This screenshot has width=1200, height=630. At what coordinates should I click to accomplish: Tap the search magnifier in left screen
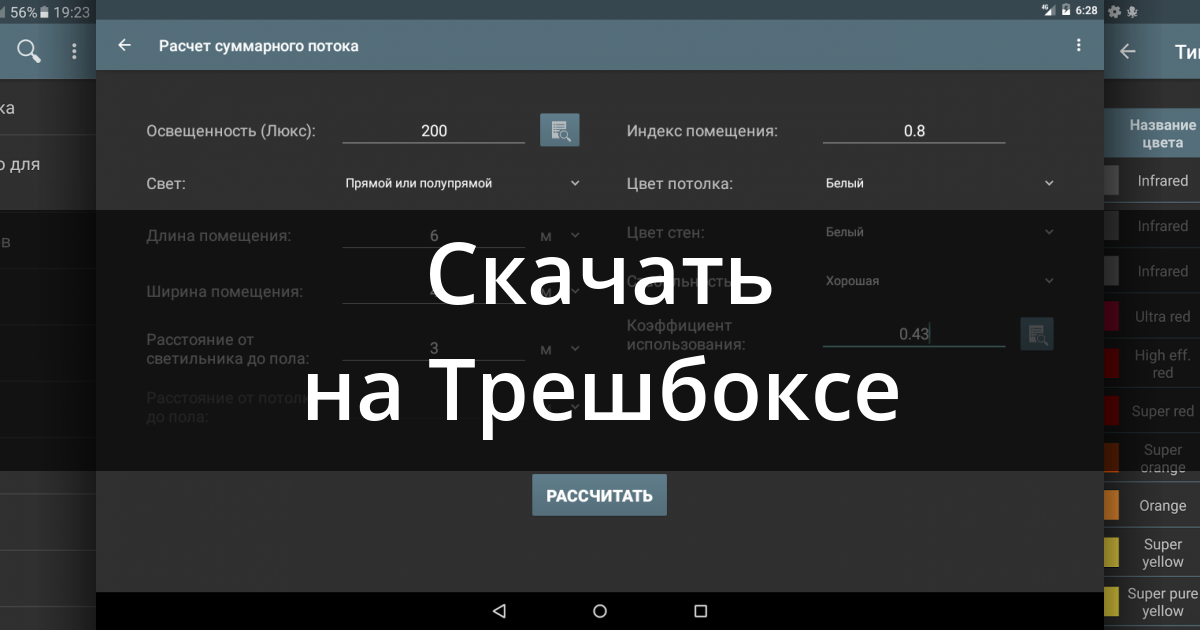pos(29,51)
